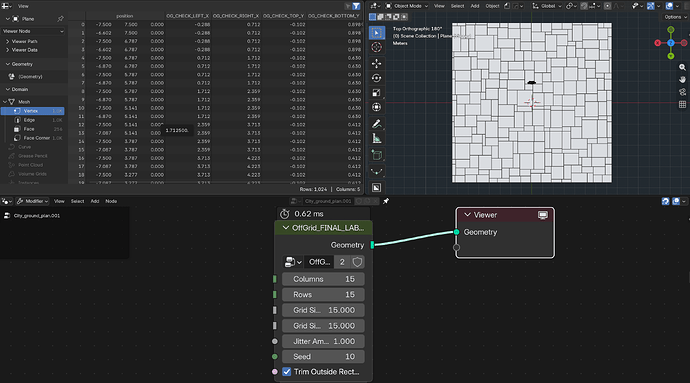Pick the Scale tool in viewport toolbar
The height and width of the screenshot is (383, 690).
point(377,92)
